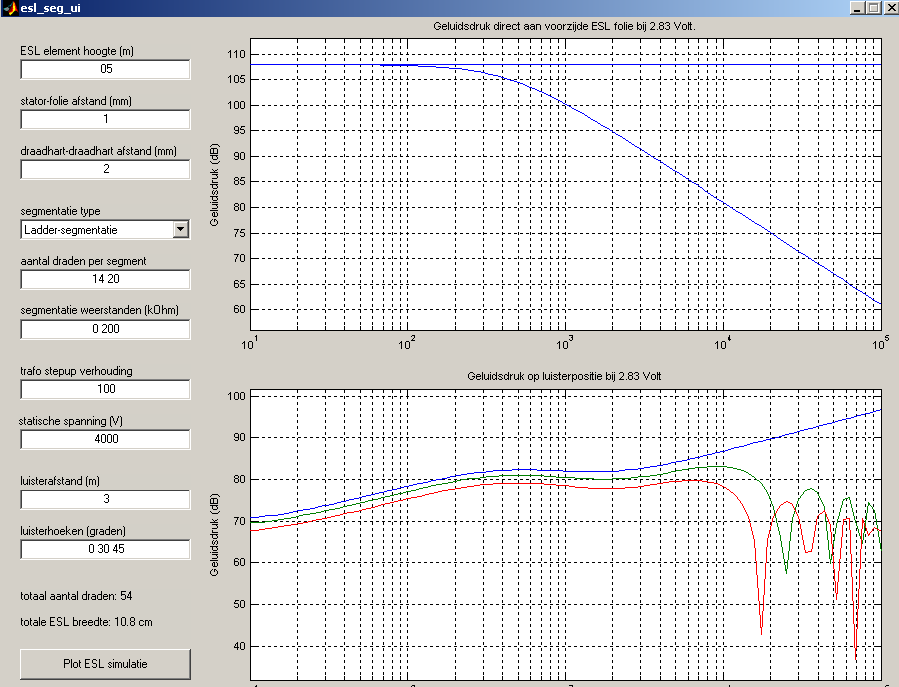This screenshot has height=687, width=899.
Task: Click the 'luisterhoeken (graden)' label
Action: tap(73, 531)
